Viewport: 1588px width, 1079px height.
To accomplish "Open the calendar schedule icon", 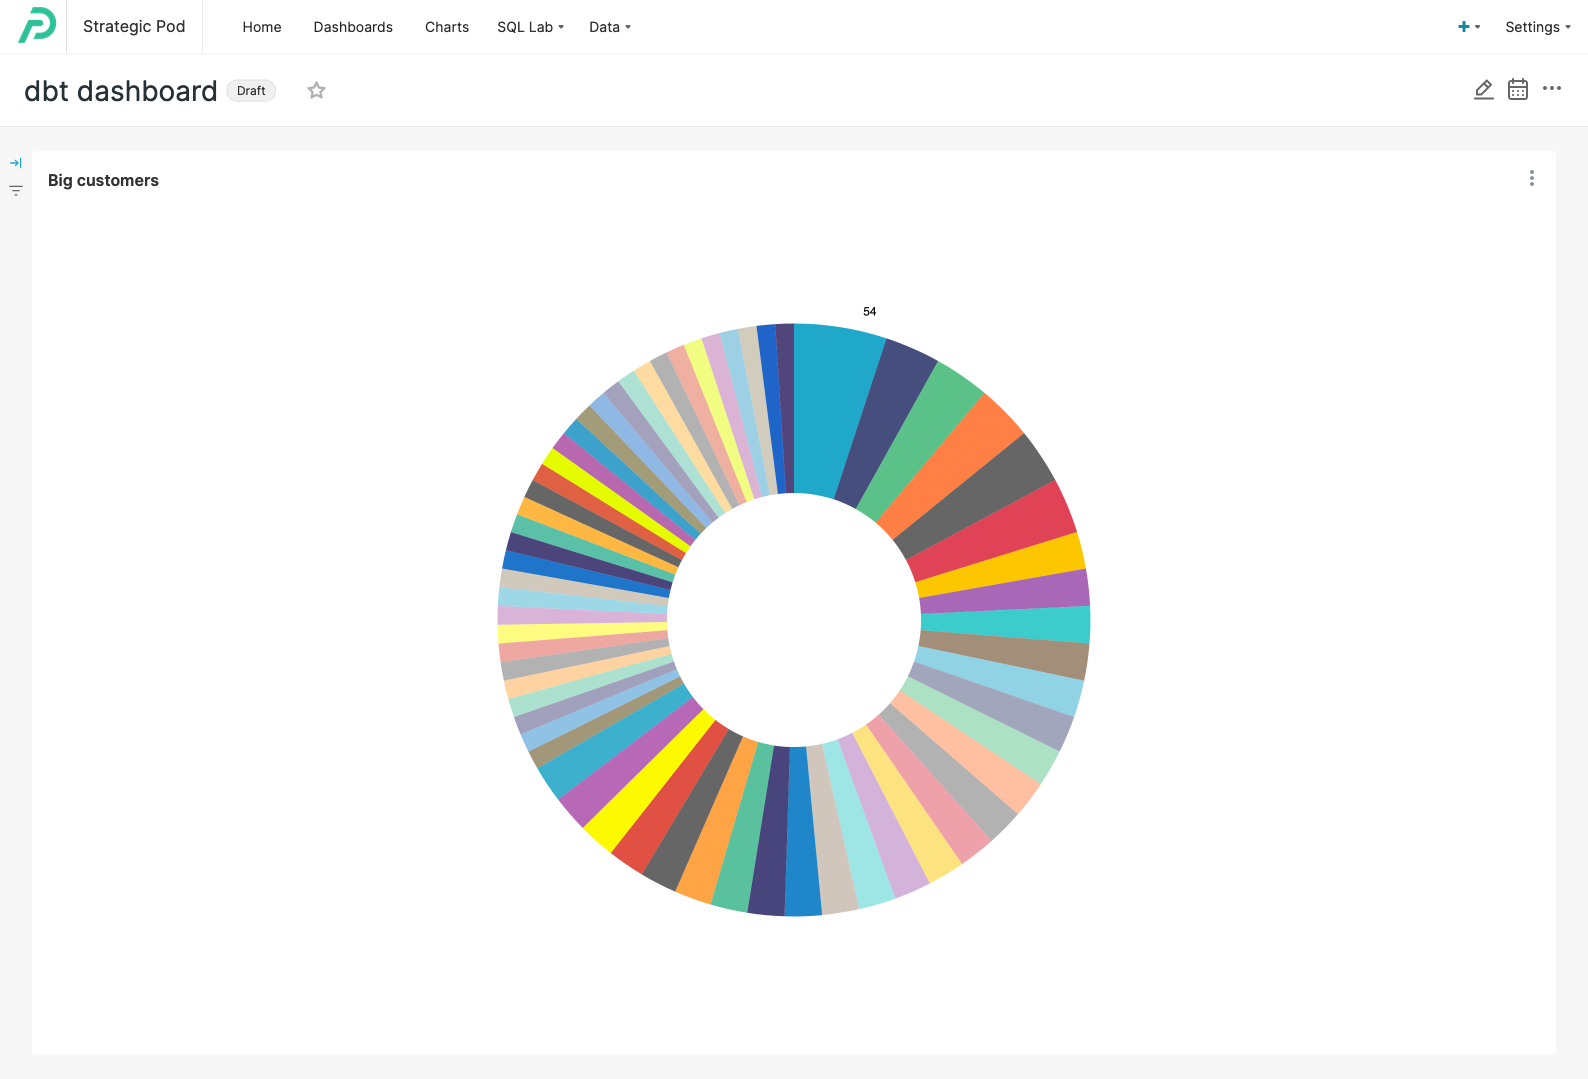I will coord(1517,90).
